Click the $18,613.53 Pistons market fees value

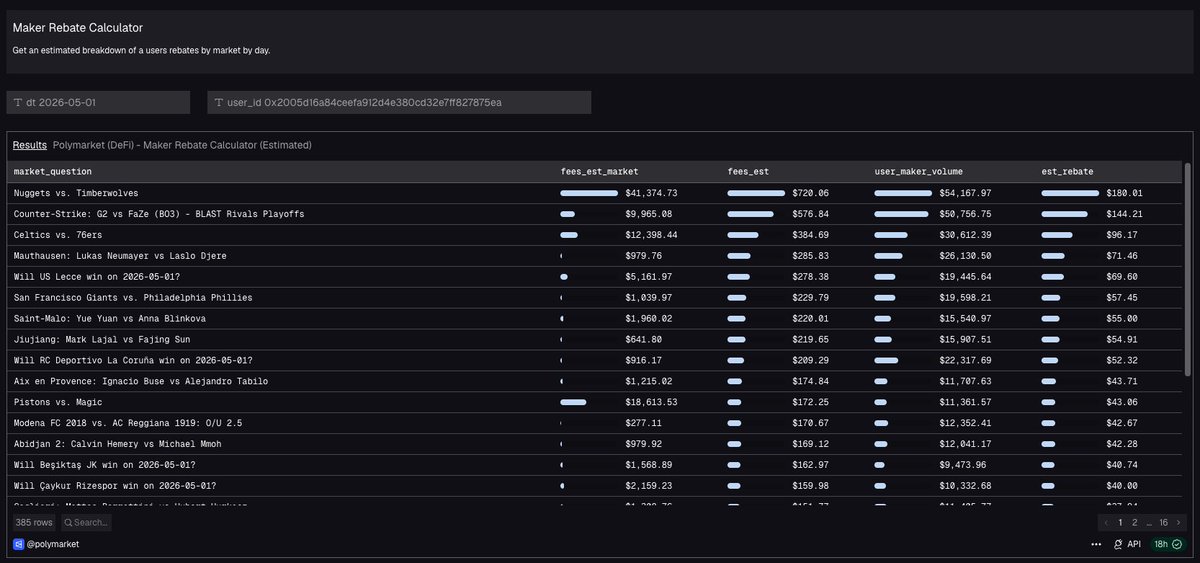pyautogui.click(x=651, y=402)
